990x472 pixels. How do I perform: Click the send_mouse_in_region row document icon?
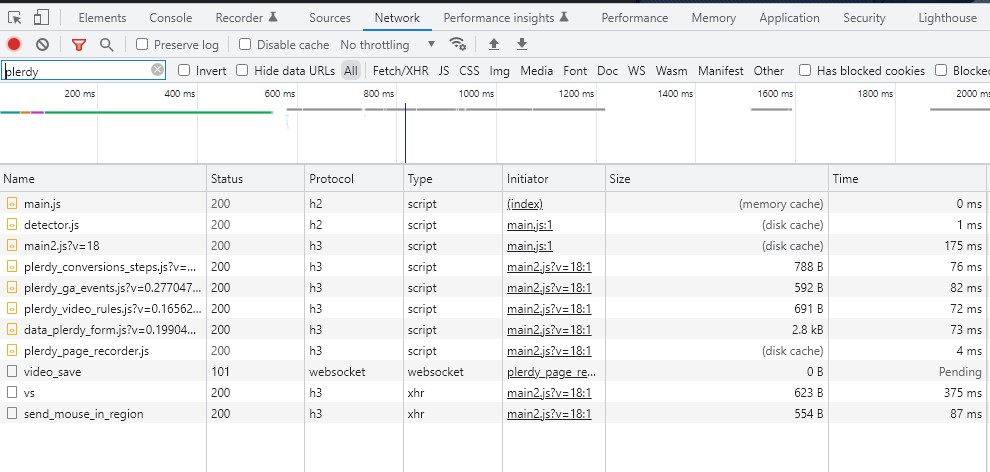tap(11, 413)
